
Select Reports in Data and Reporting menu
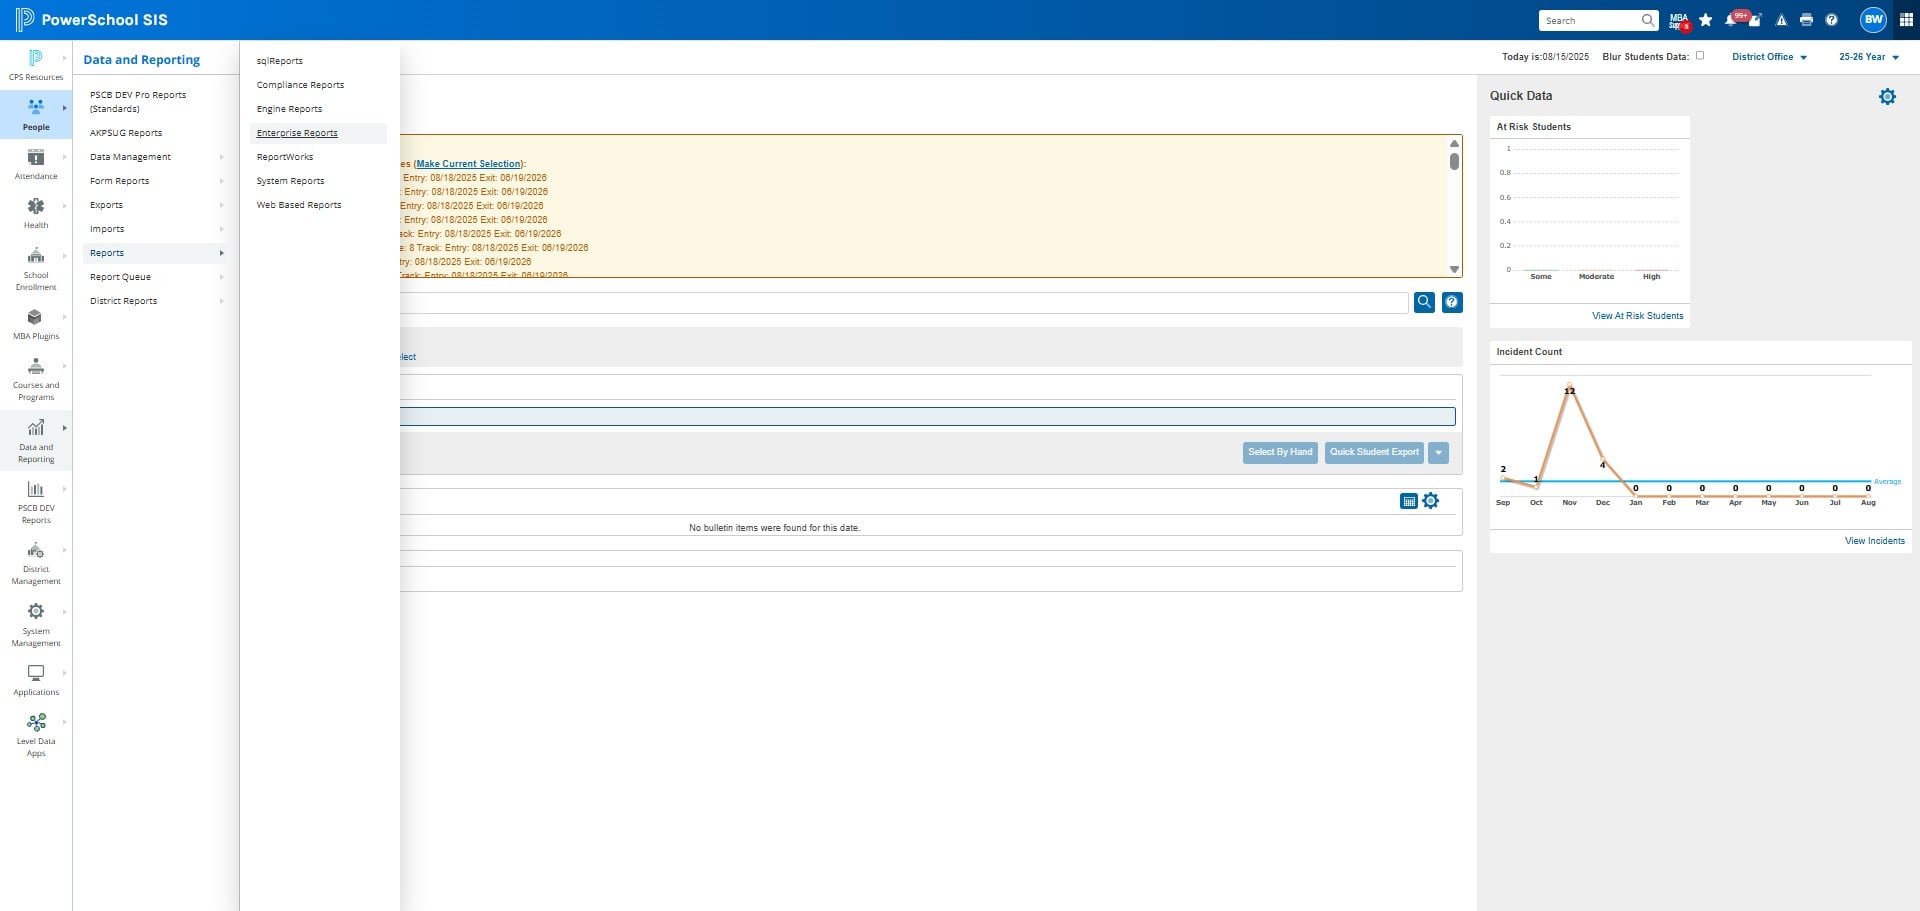pos(155,253)
